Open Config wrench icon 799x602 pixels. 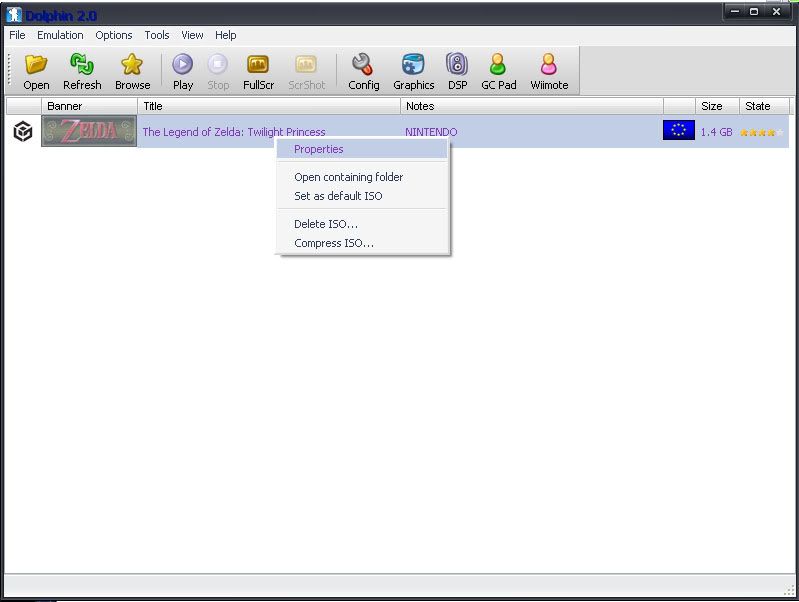[x=363, y=65]
